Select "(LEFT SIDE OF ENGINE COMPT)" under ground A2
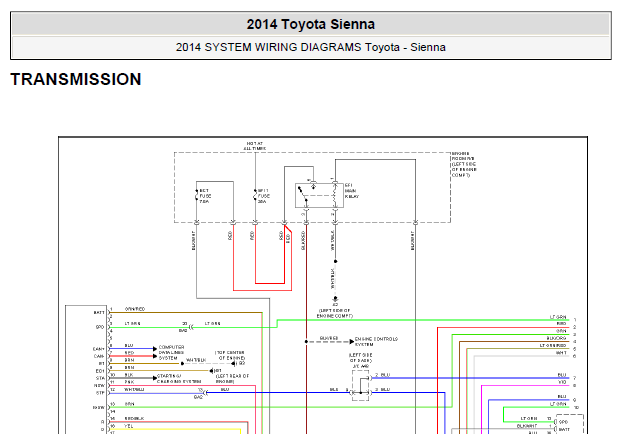 point(335,313)
